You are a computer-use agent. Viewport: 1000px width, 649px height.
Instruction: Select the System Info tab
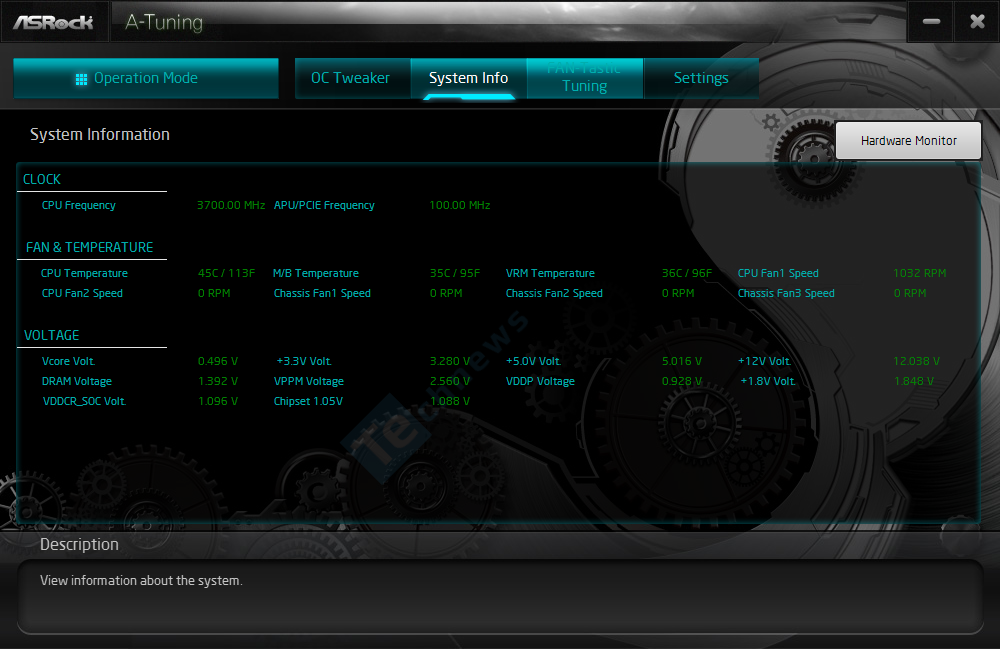[x=469, y=78]
